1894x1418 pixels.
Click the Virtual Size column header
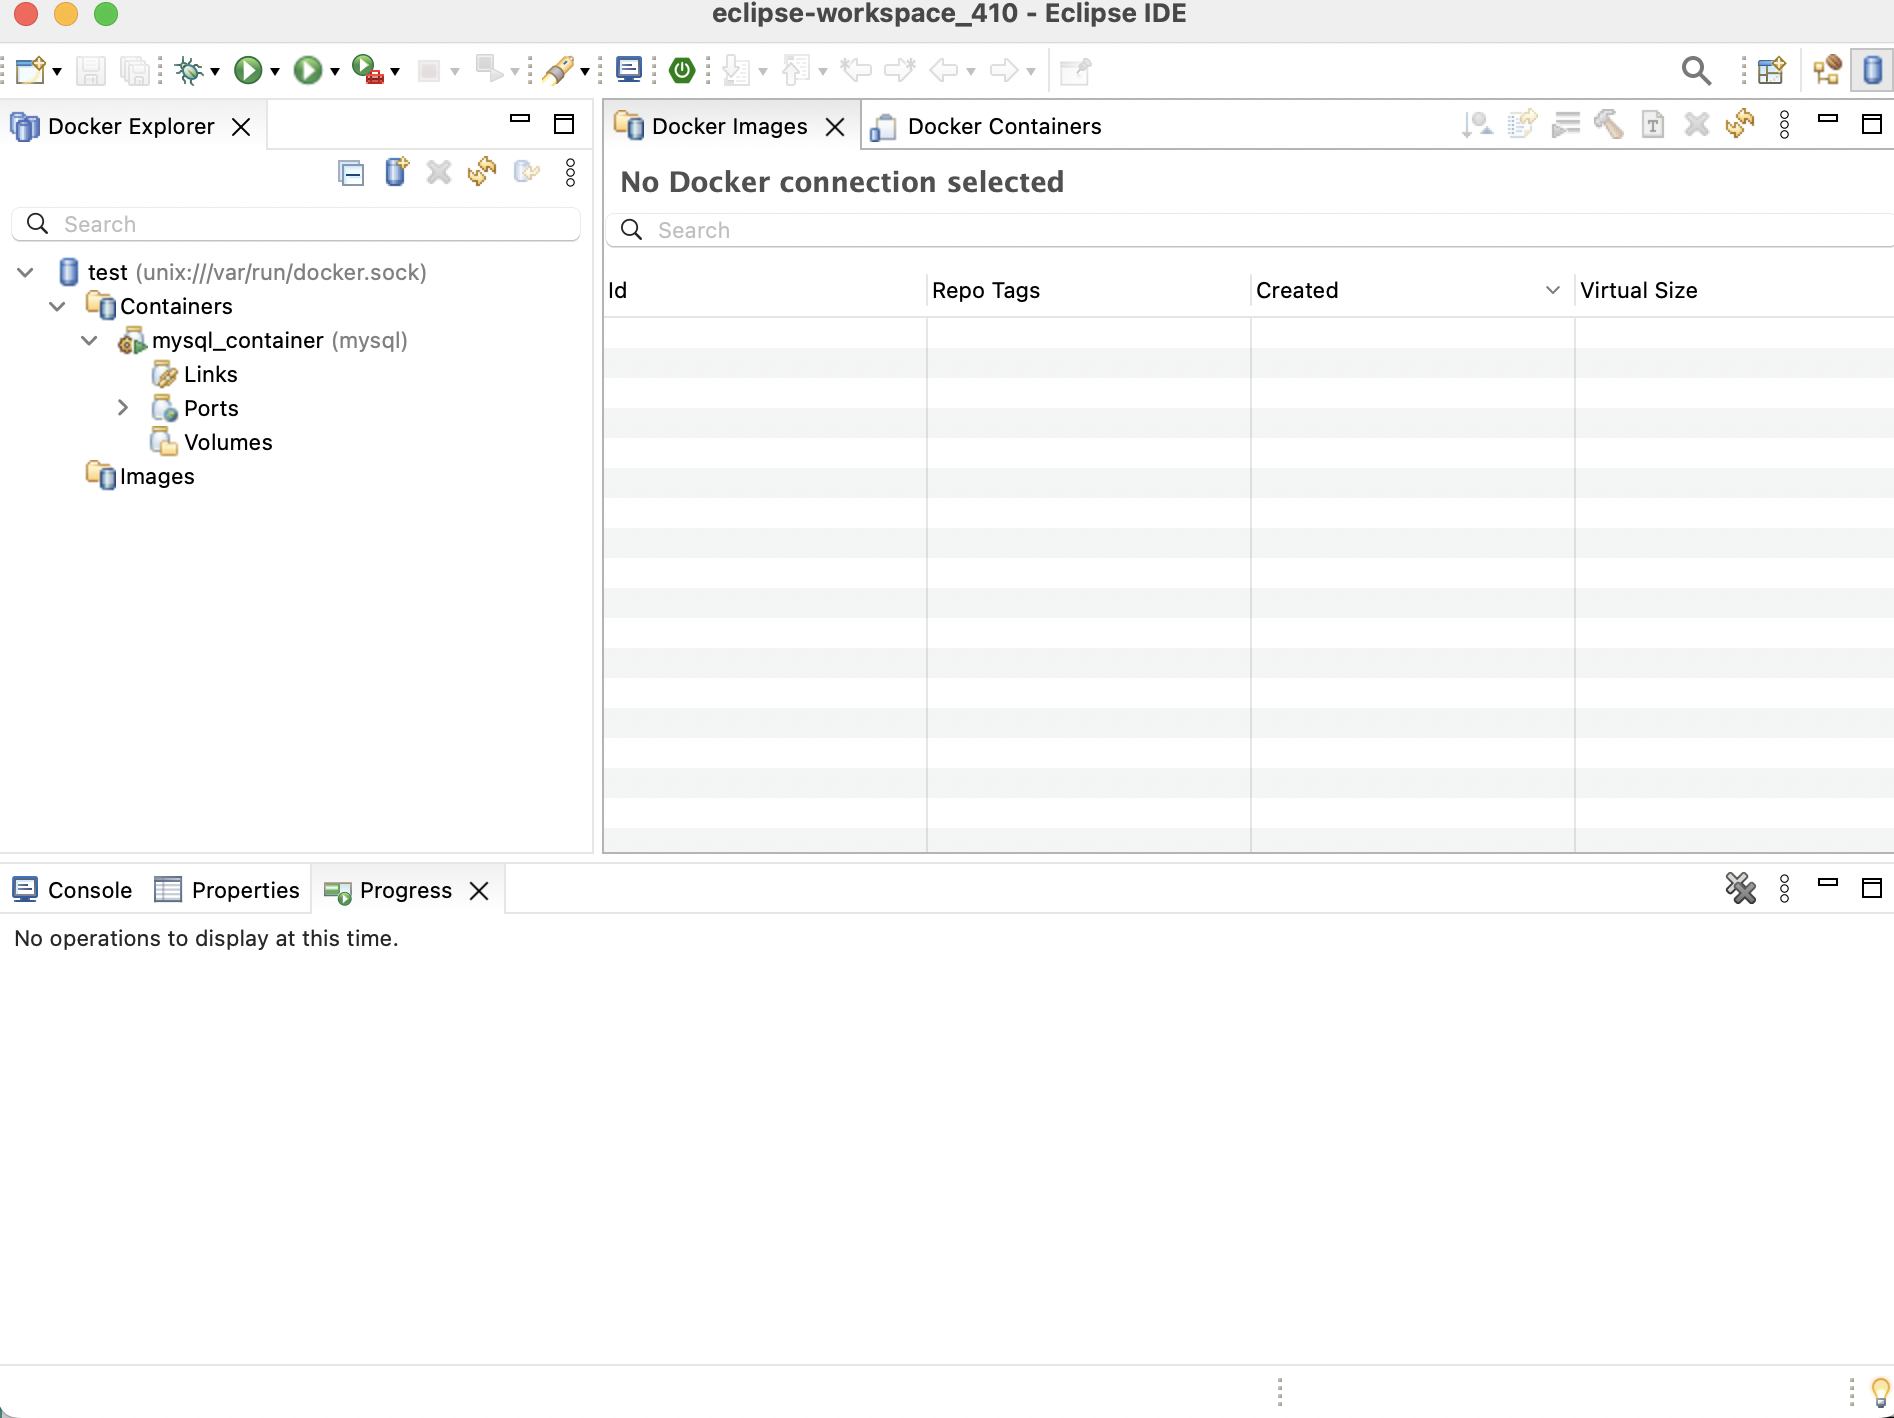[1734, 290]
